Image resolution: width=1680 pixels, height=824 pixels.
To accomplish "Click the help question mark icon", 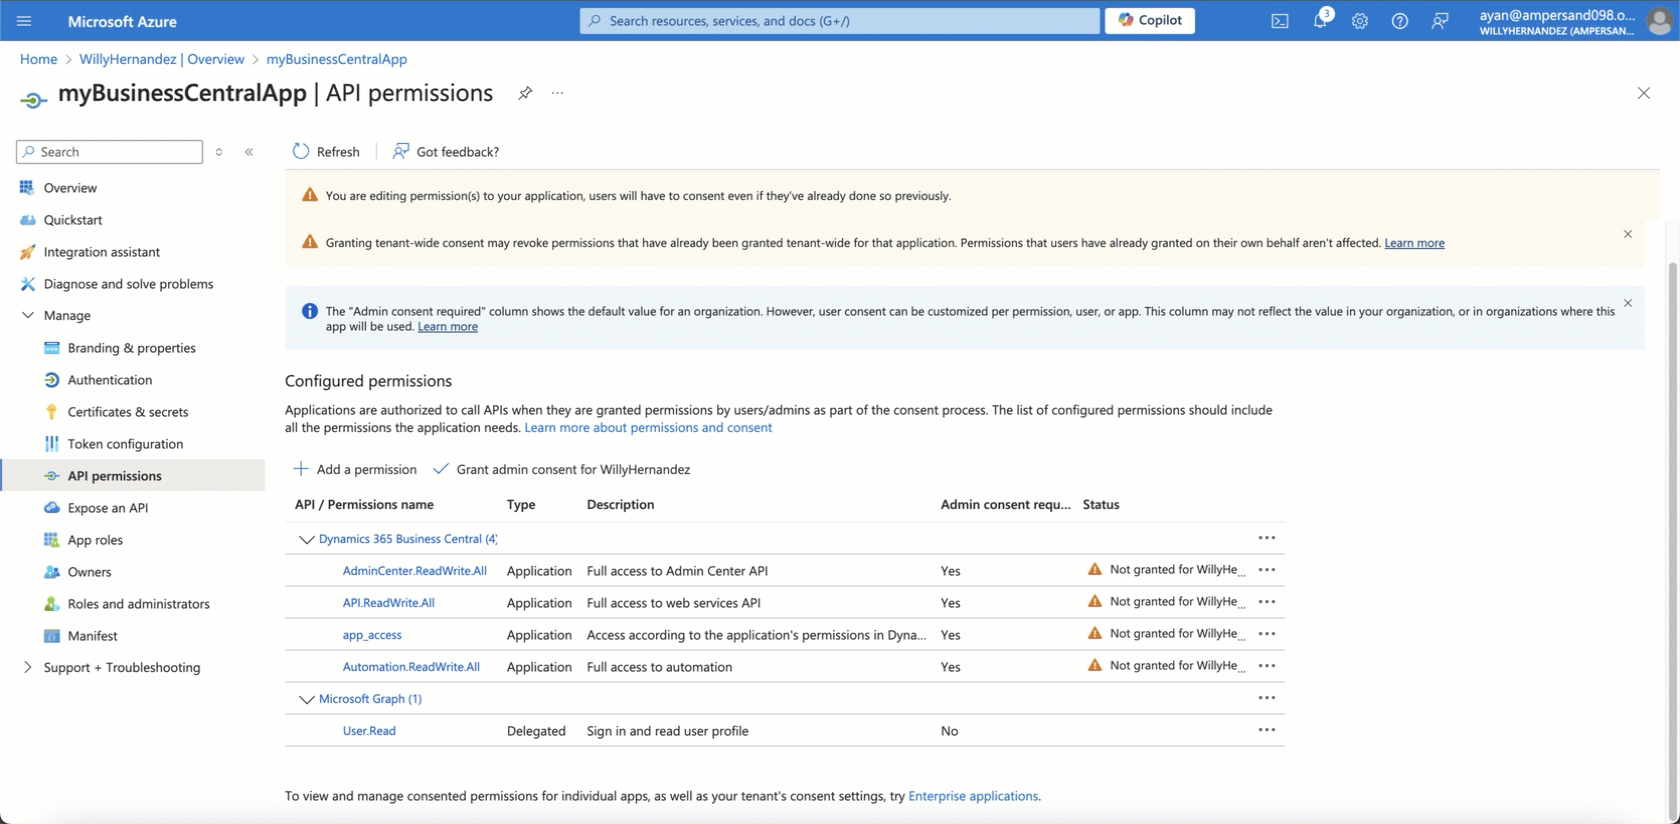I will click(1399, 21).
